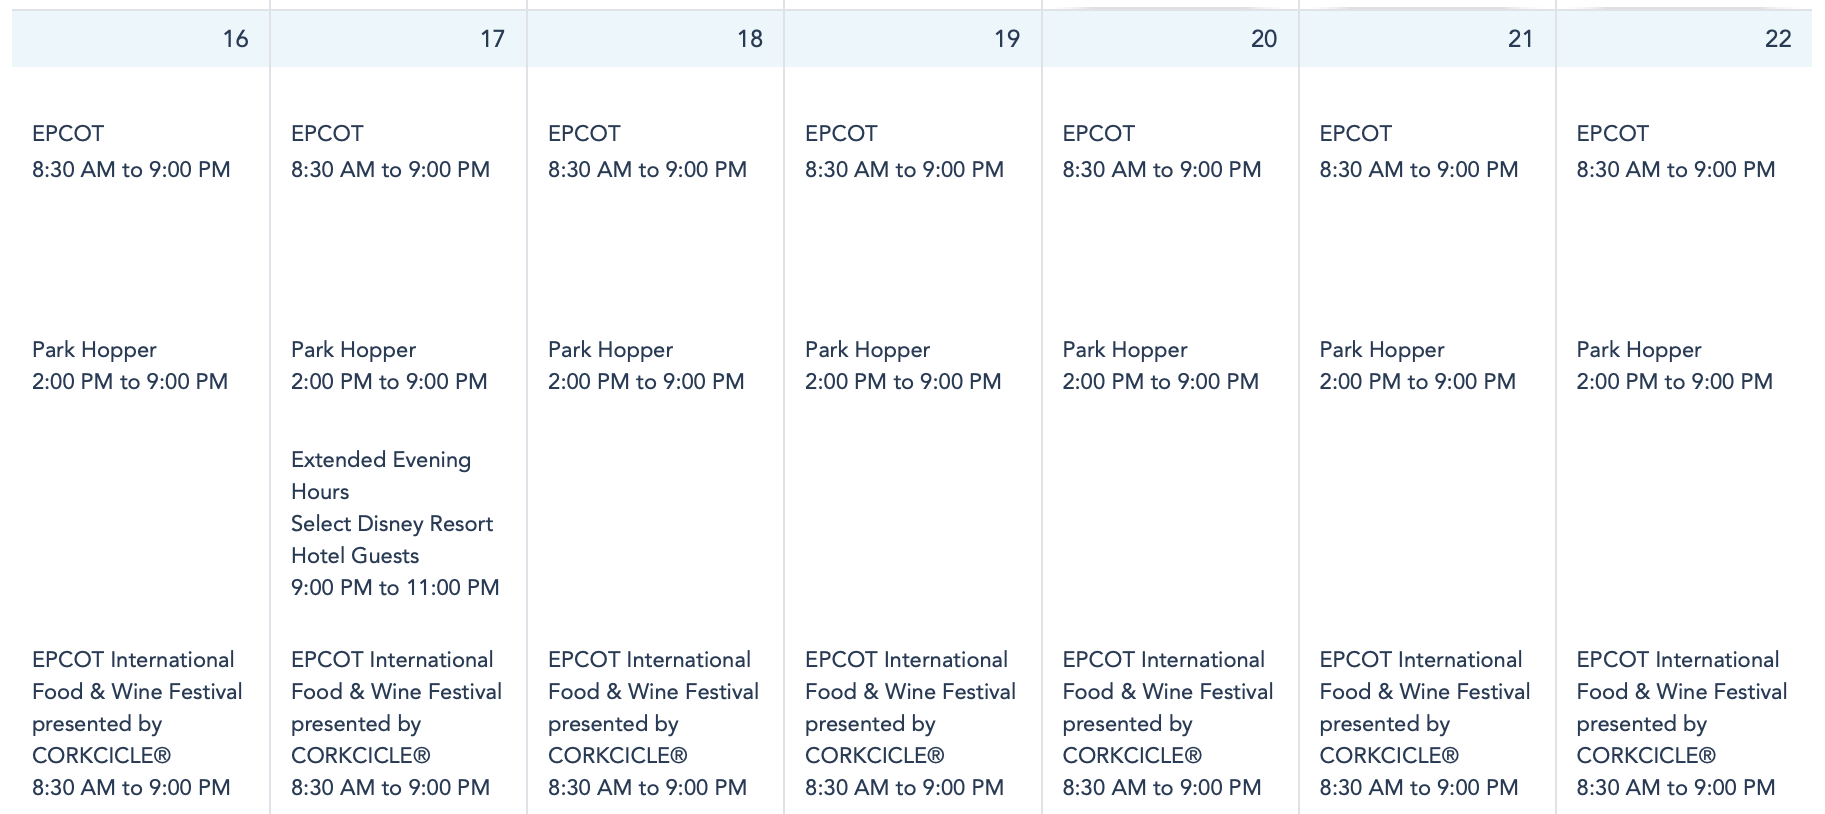The width and height of the screenshot is (1825, 814).
Task: Select day 19 in the calendar header
Action: coord(1006,39)
